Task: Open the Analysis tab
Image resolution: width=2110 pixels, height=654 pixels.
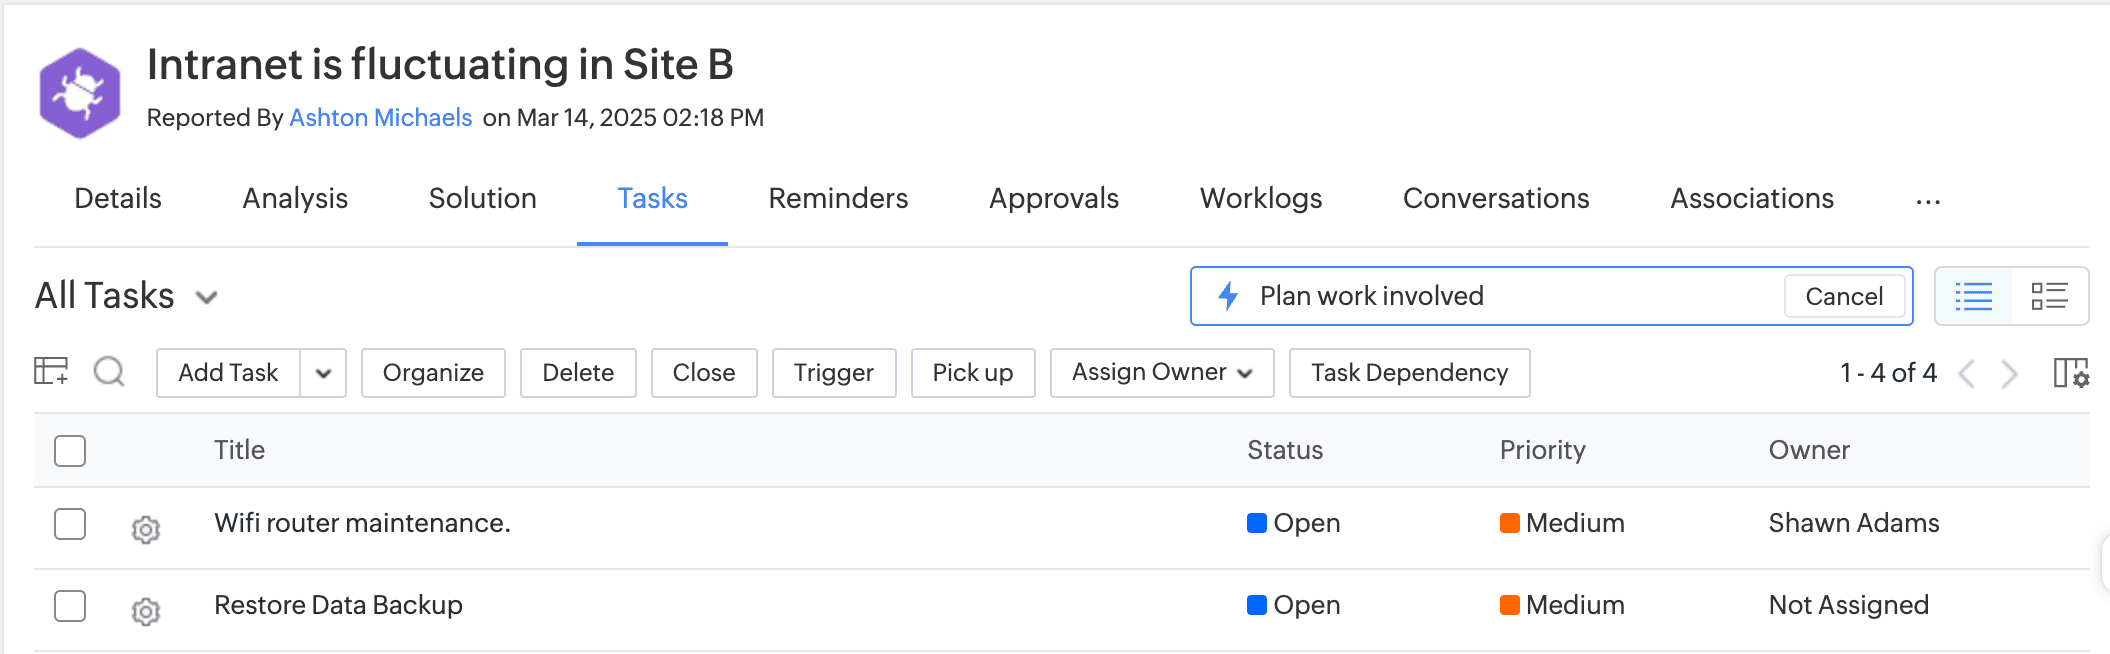Action: 295,198
